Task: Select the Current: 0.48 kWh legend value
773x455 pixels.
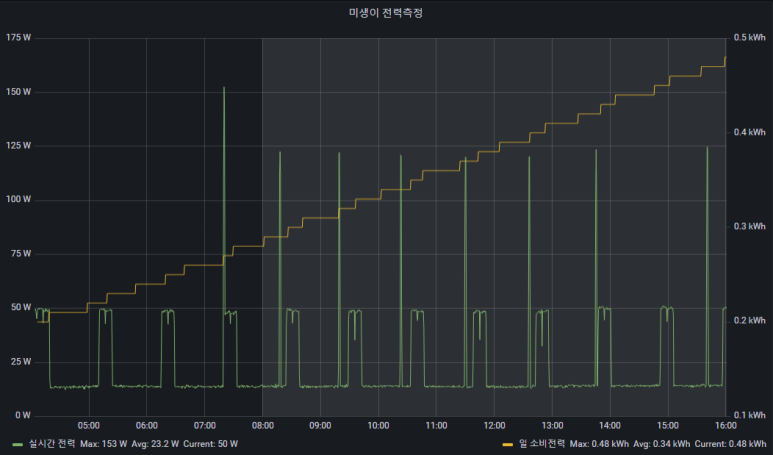Action: pos(731,444)
